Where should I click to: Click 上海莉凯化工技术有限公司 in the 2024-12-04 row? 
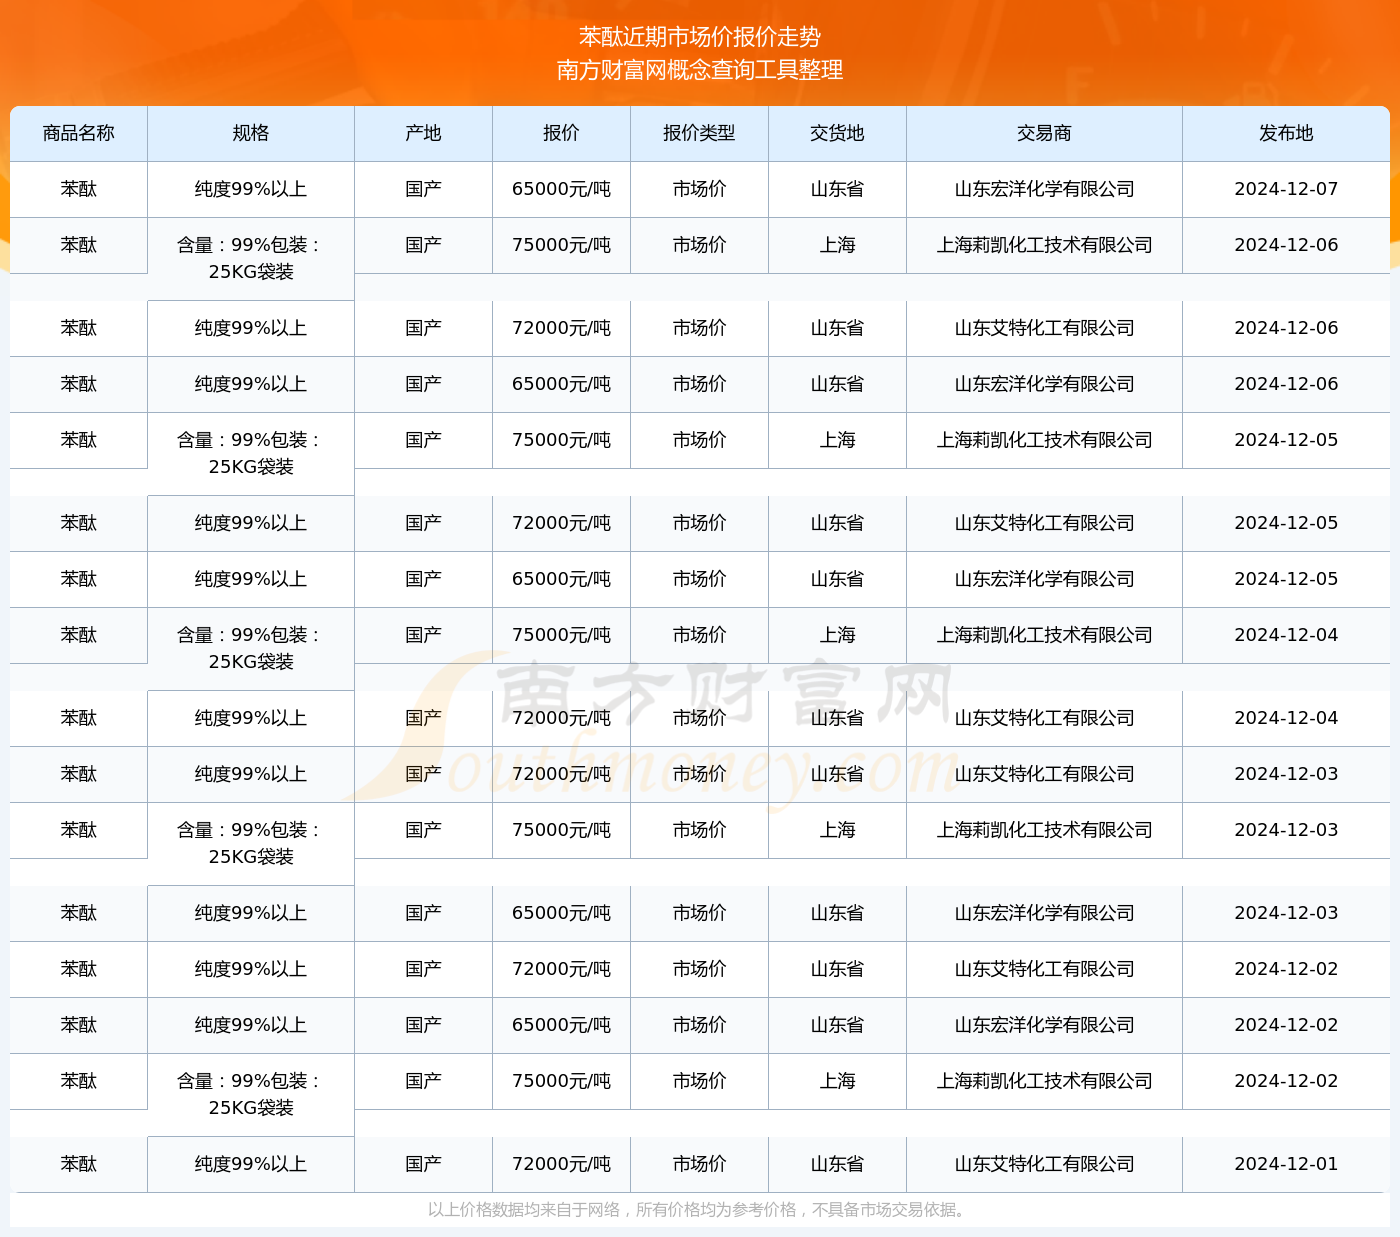tap(1044, 635)
